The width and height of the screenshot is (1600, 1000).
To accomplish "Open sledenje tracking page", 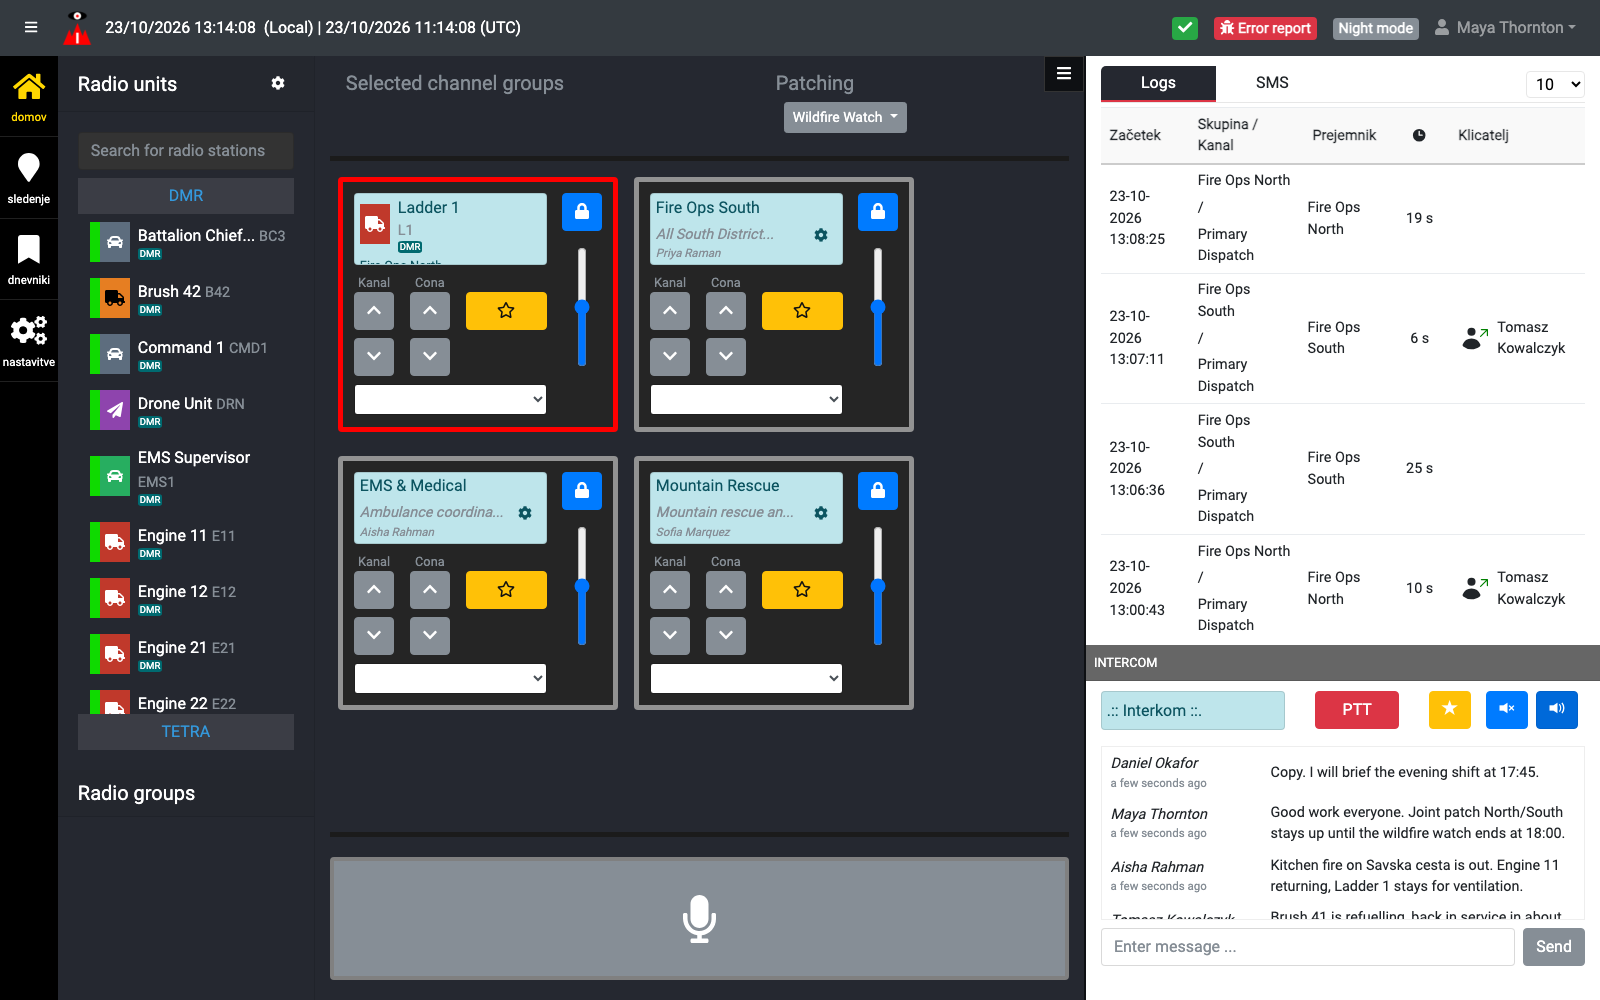I will click(x=29, y=178).
